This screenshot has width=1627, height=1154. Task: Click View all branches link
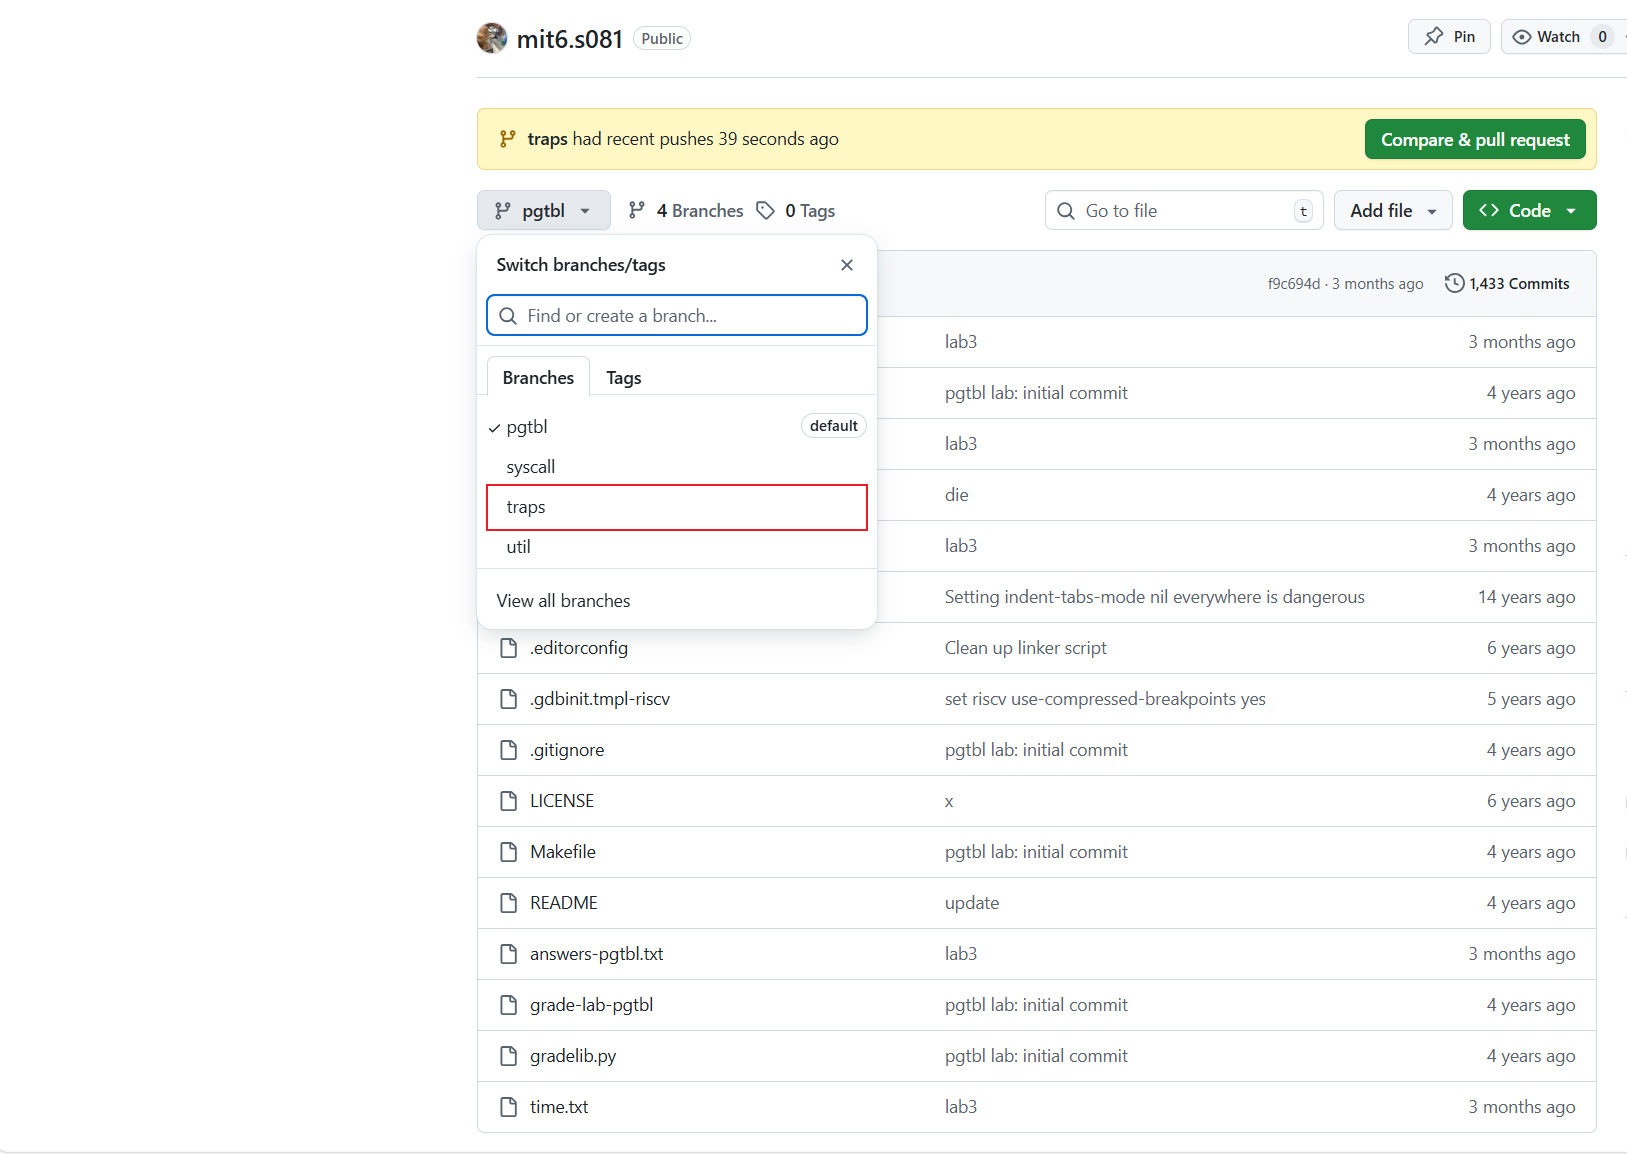tap(563, 601)
